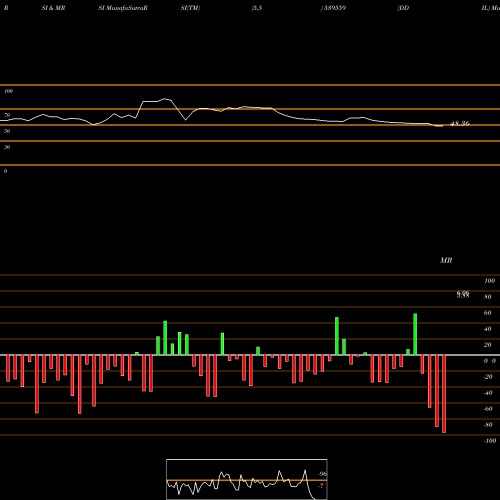Select the RSI '100' label on left axis
Screen dimensions: 500x500
pos(8,91)
